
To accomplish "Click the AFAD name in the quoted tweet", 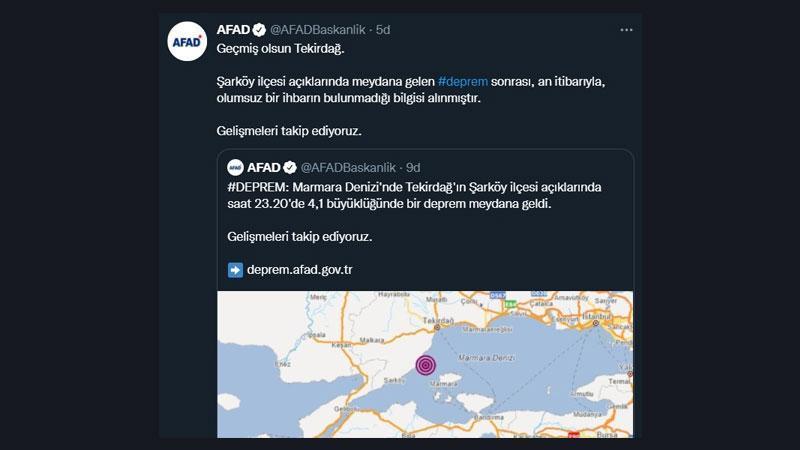I will (x=264, y=167).
